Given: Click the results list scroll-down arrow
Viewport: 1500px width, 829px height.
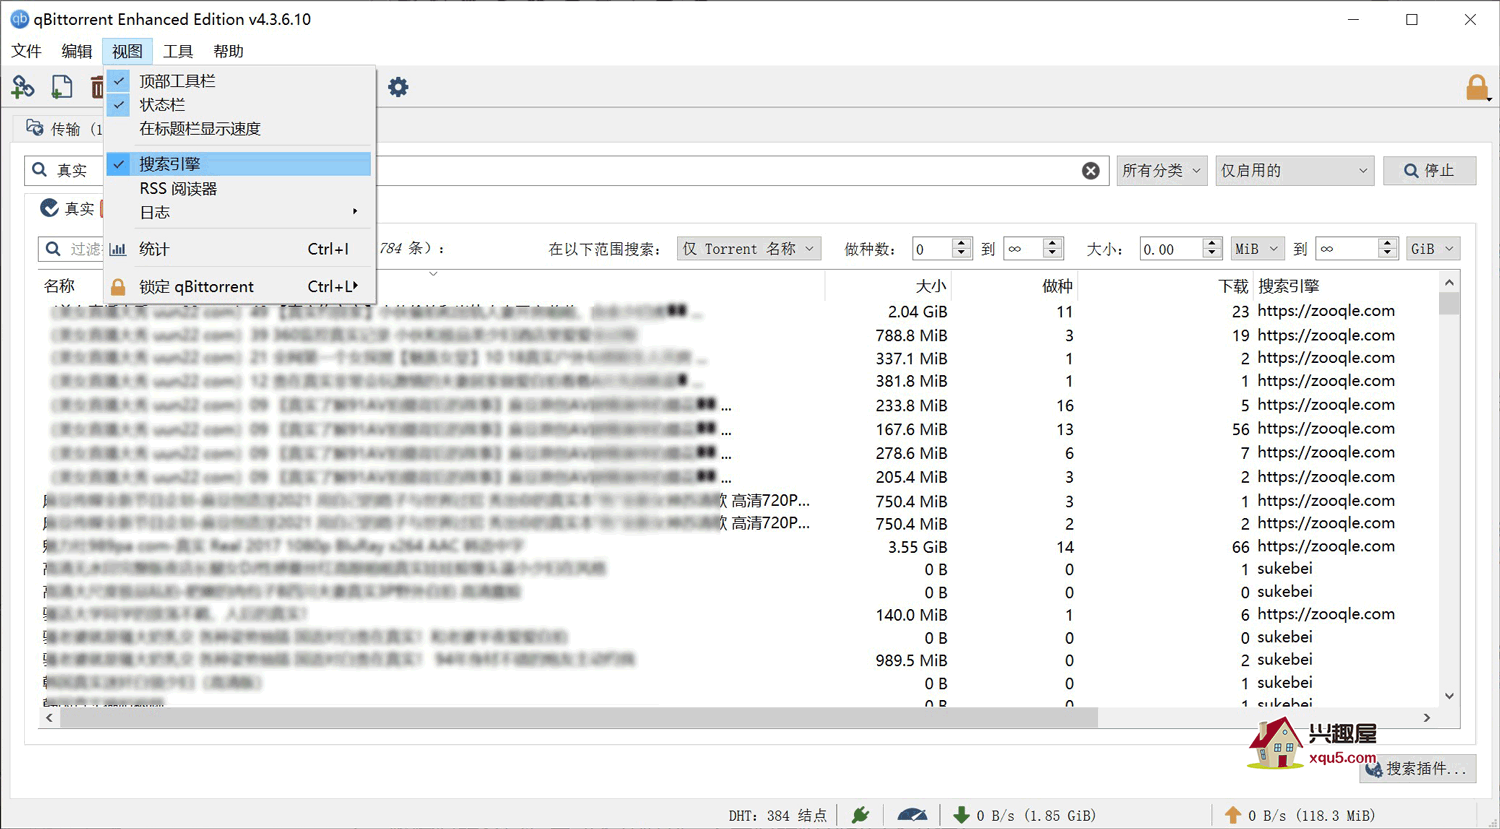Looking at the screenshot, I should [1449, 696].
